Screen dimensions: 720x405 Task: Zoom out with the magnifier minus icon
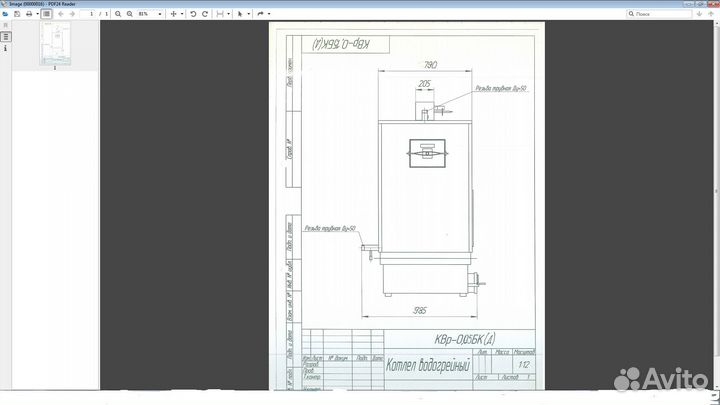118,14
